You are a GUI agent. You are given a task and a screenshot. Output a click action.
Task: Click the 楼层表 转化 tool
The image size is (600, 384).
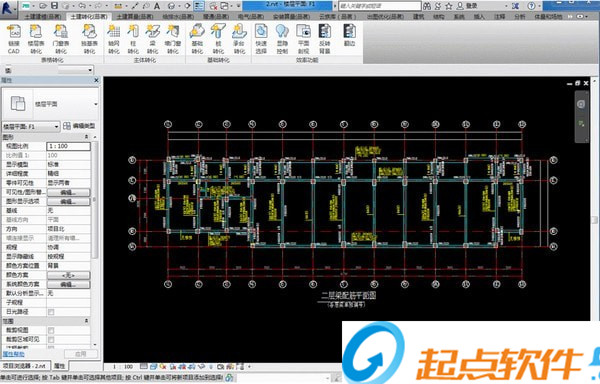36,39
